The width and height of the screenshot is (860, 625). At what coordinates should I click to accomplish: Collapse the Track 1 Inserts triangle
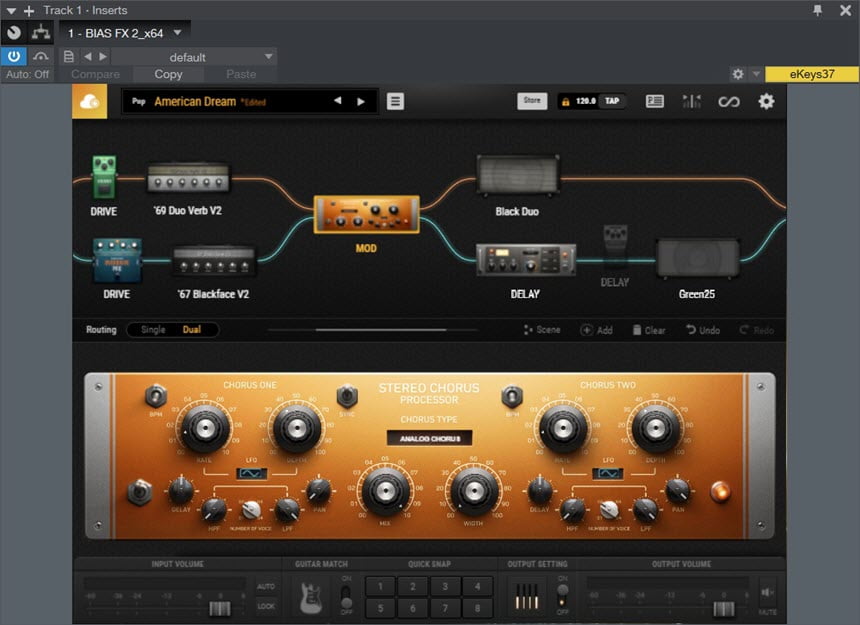tap(11, 10)
